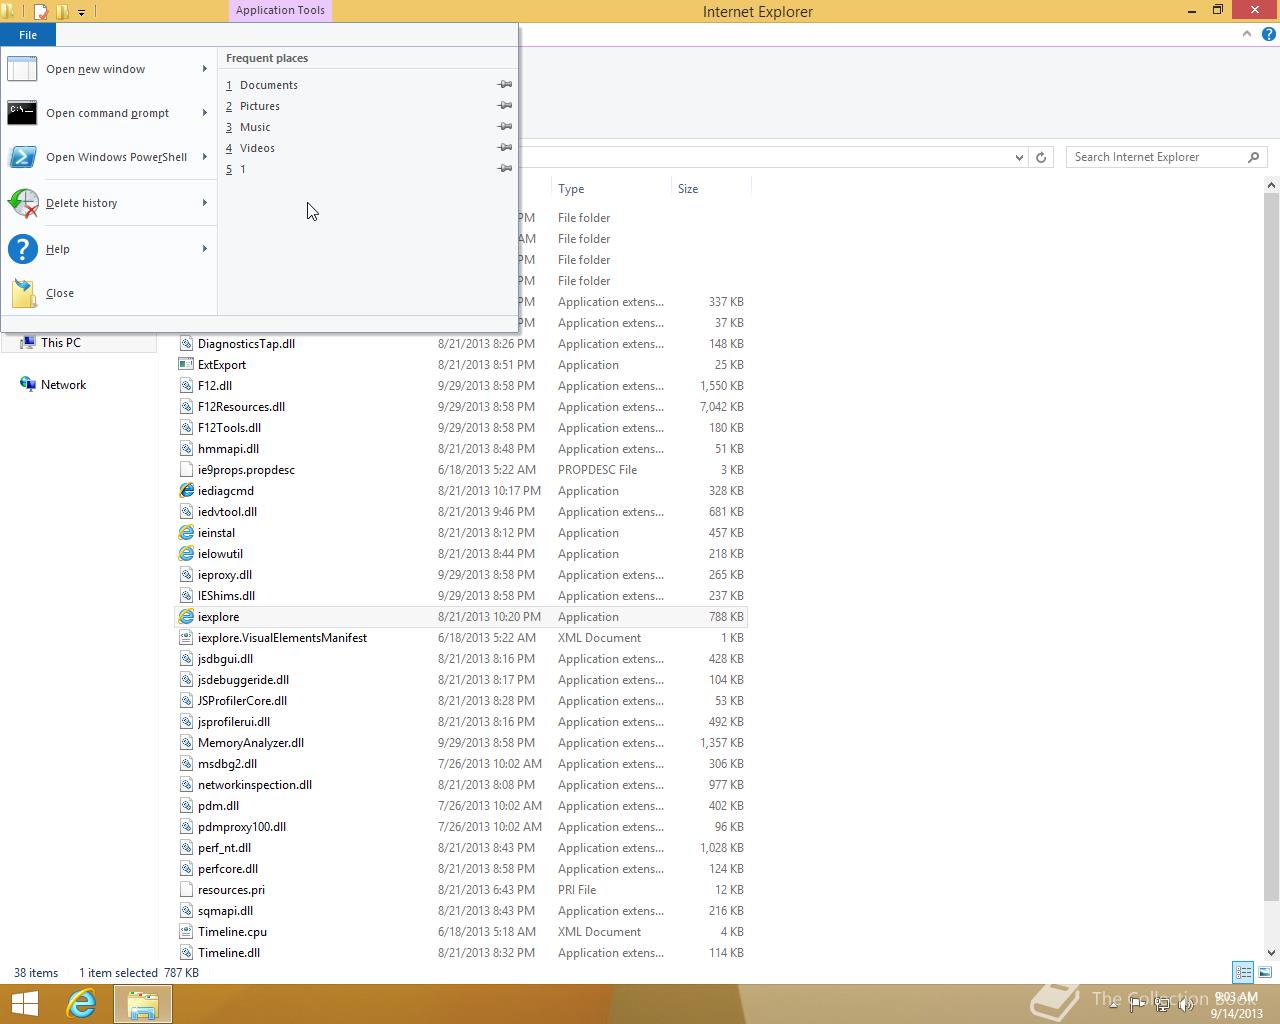Click the vertical scrollbar up arrow
This screenshot has width=1280, height=1024.
[1272, 185]
